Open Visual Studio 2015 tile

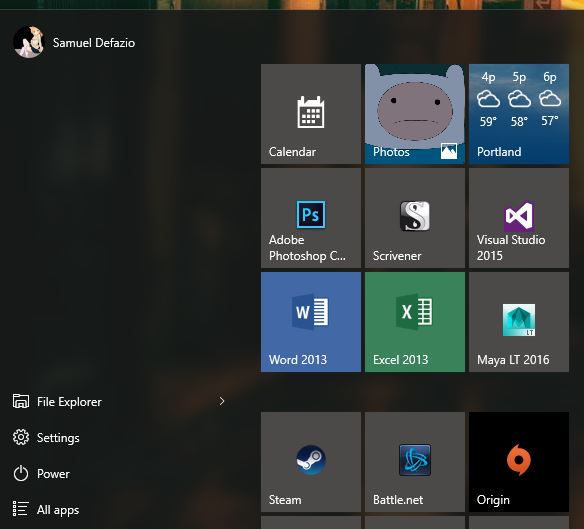pyautogui.click(x=519, y=218)
